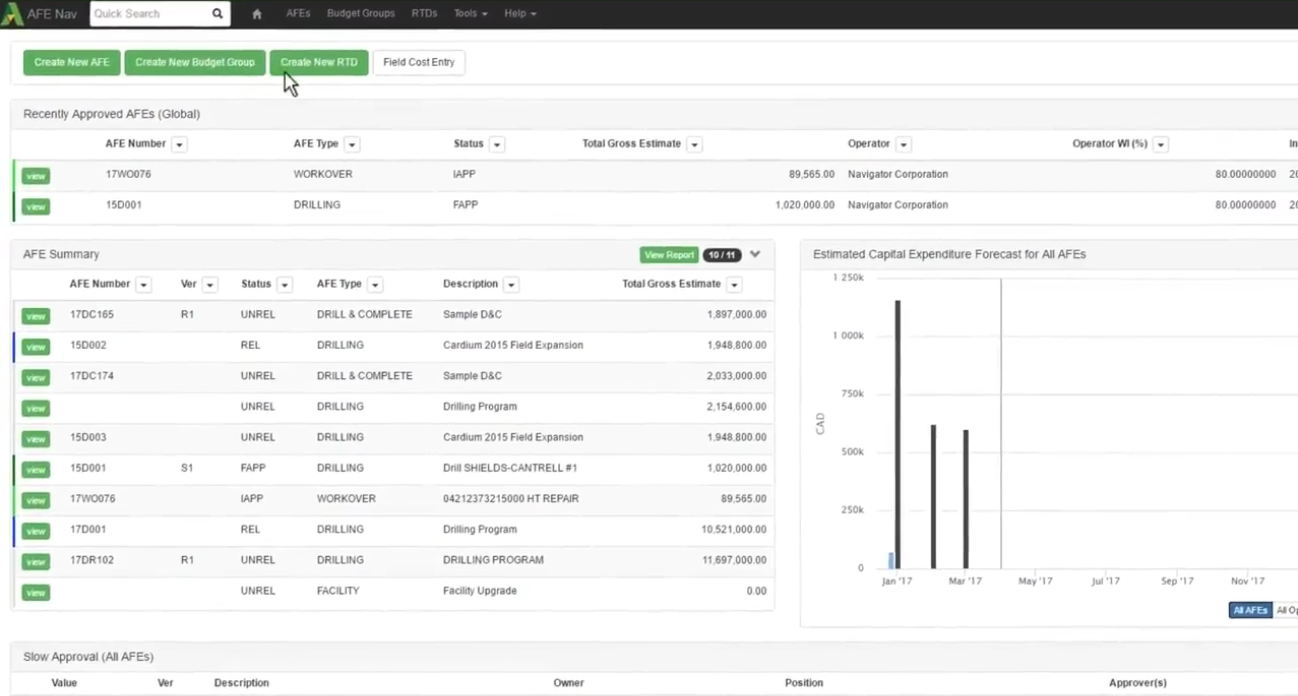The width and height of the screenshot is (1298, 696).
Task: Open the Operator column dropdown
Action: tap(903, 145)
